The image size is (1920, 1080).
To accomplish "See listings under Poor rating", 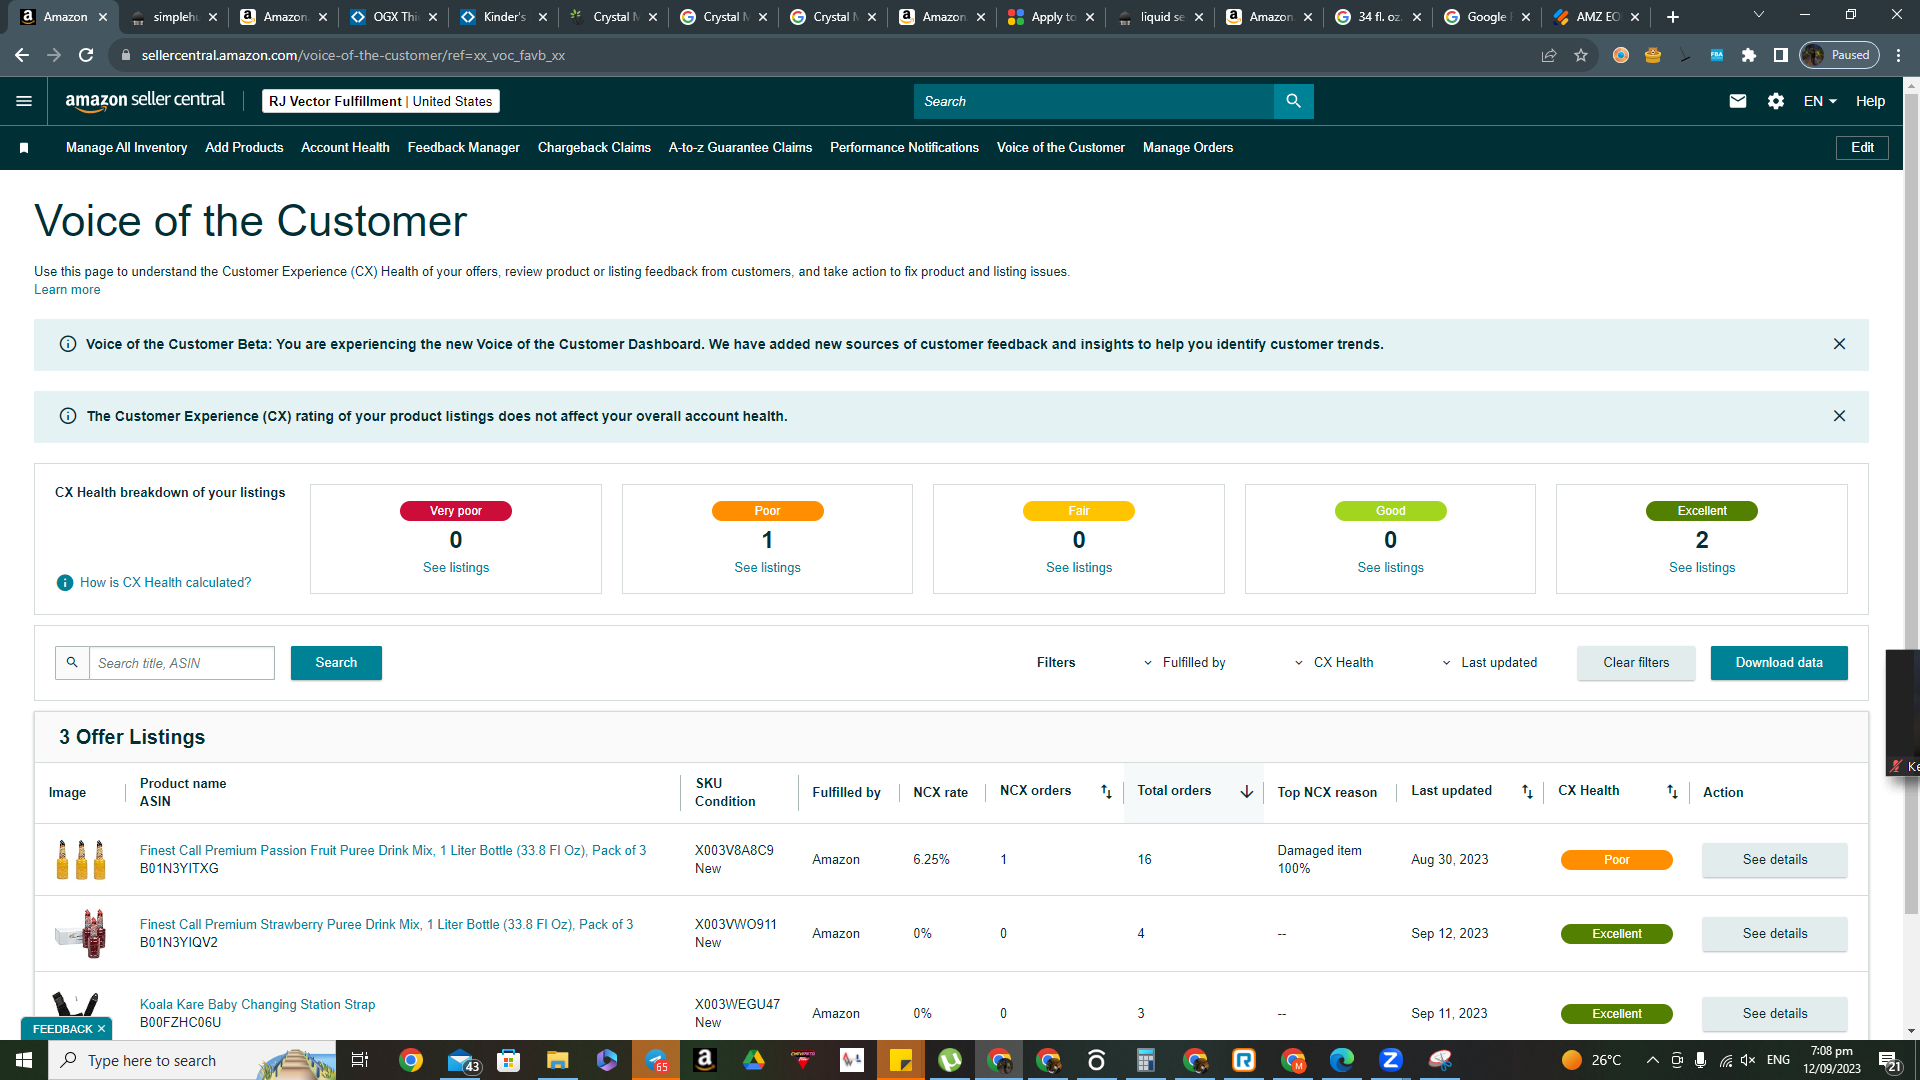I will click(x=767, y=568).
